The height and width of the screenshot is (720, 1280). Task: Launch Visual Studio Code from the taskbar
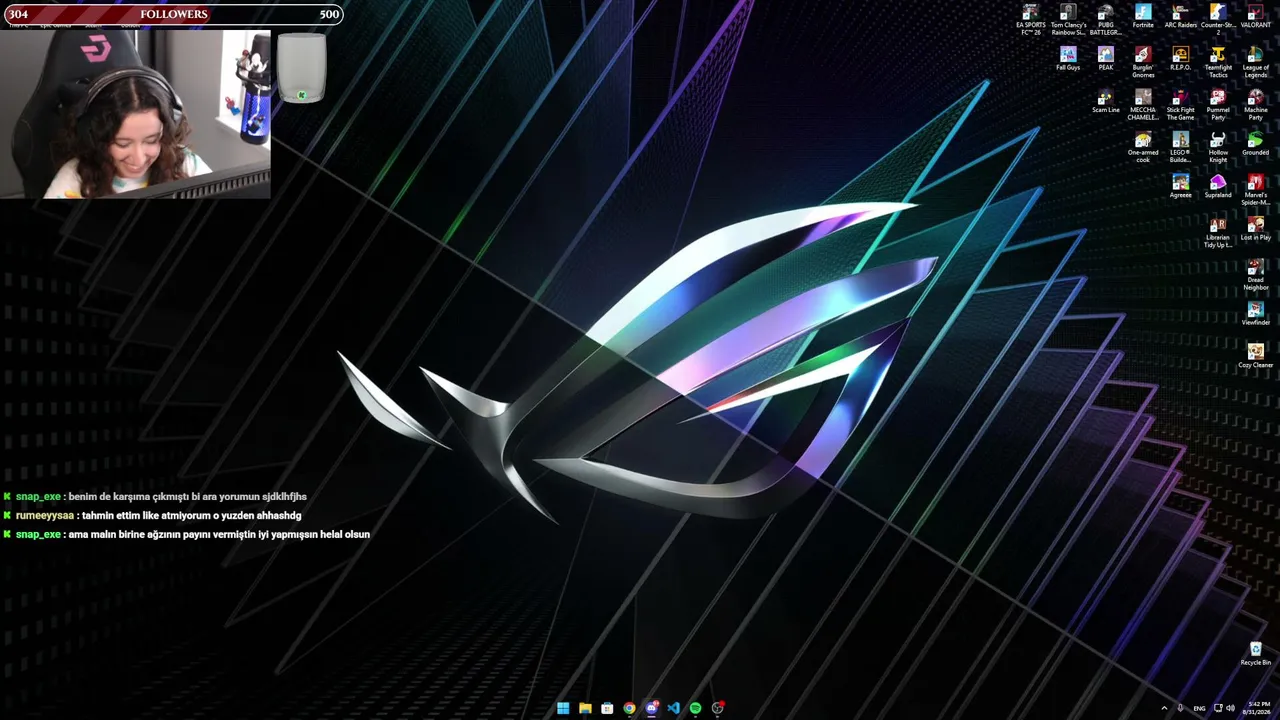[673, 708]
